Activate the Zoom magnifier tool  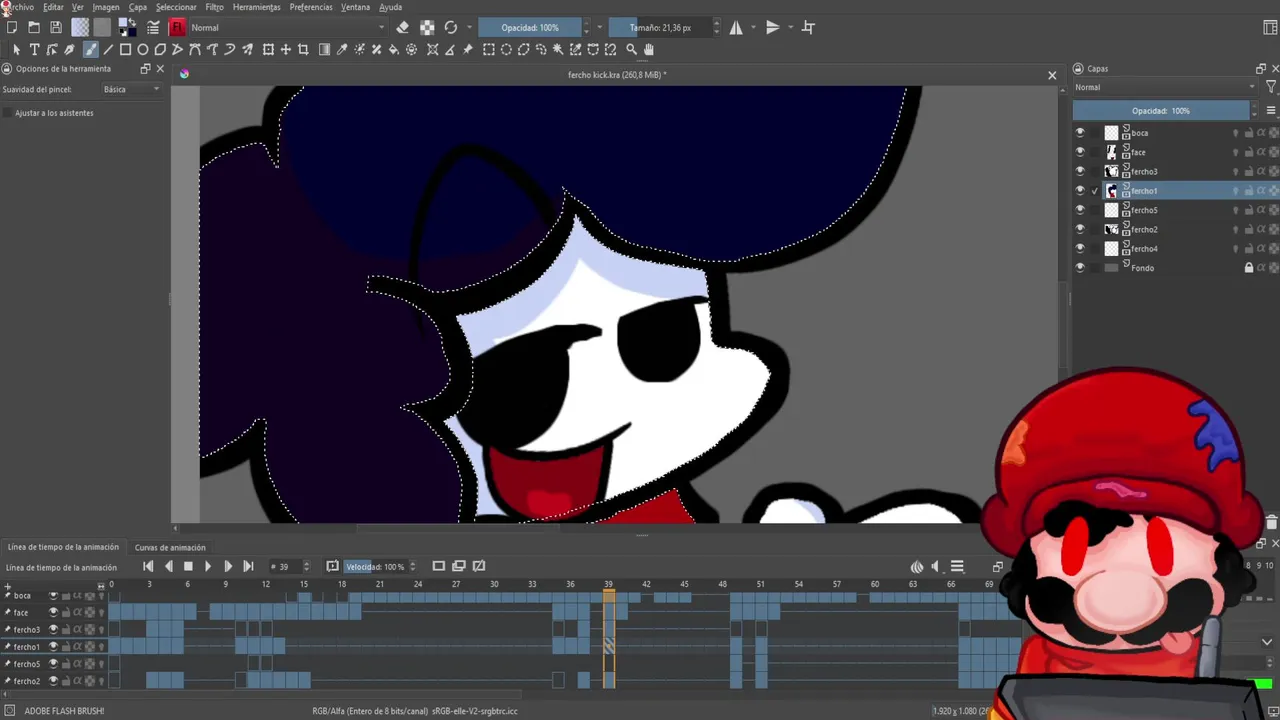click(631, 49)
